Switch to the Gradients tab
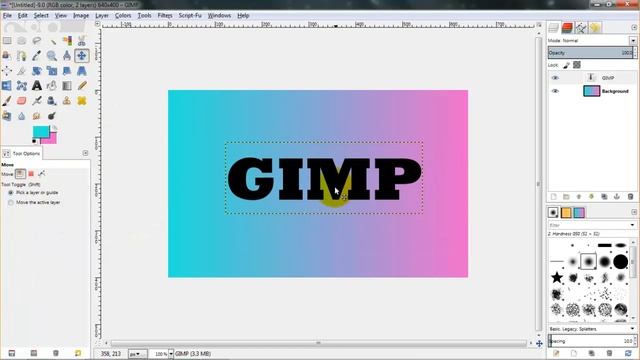This screenshot has height=360, width=640. [x=579, y=212]
